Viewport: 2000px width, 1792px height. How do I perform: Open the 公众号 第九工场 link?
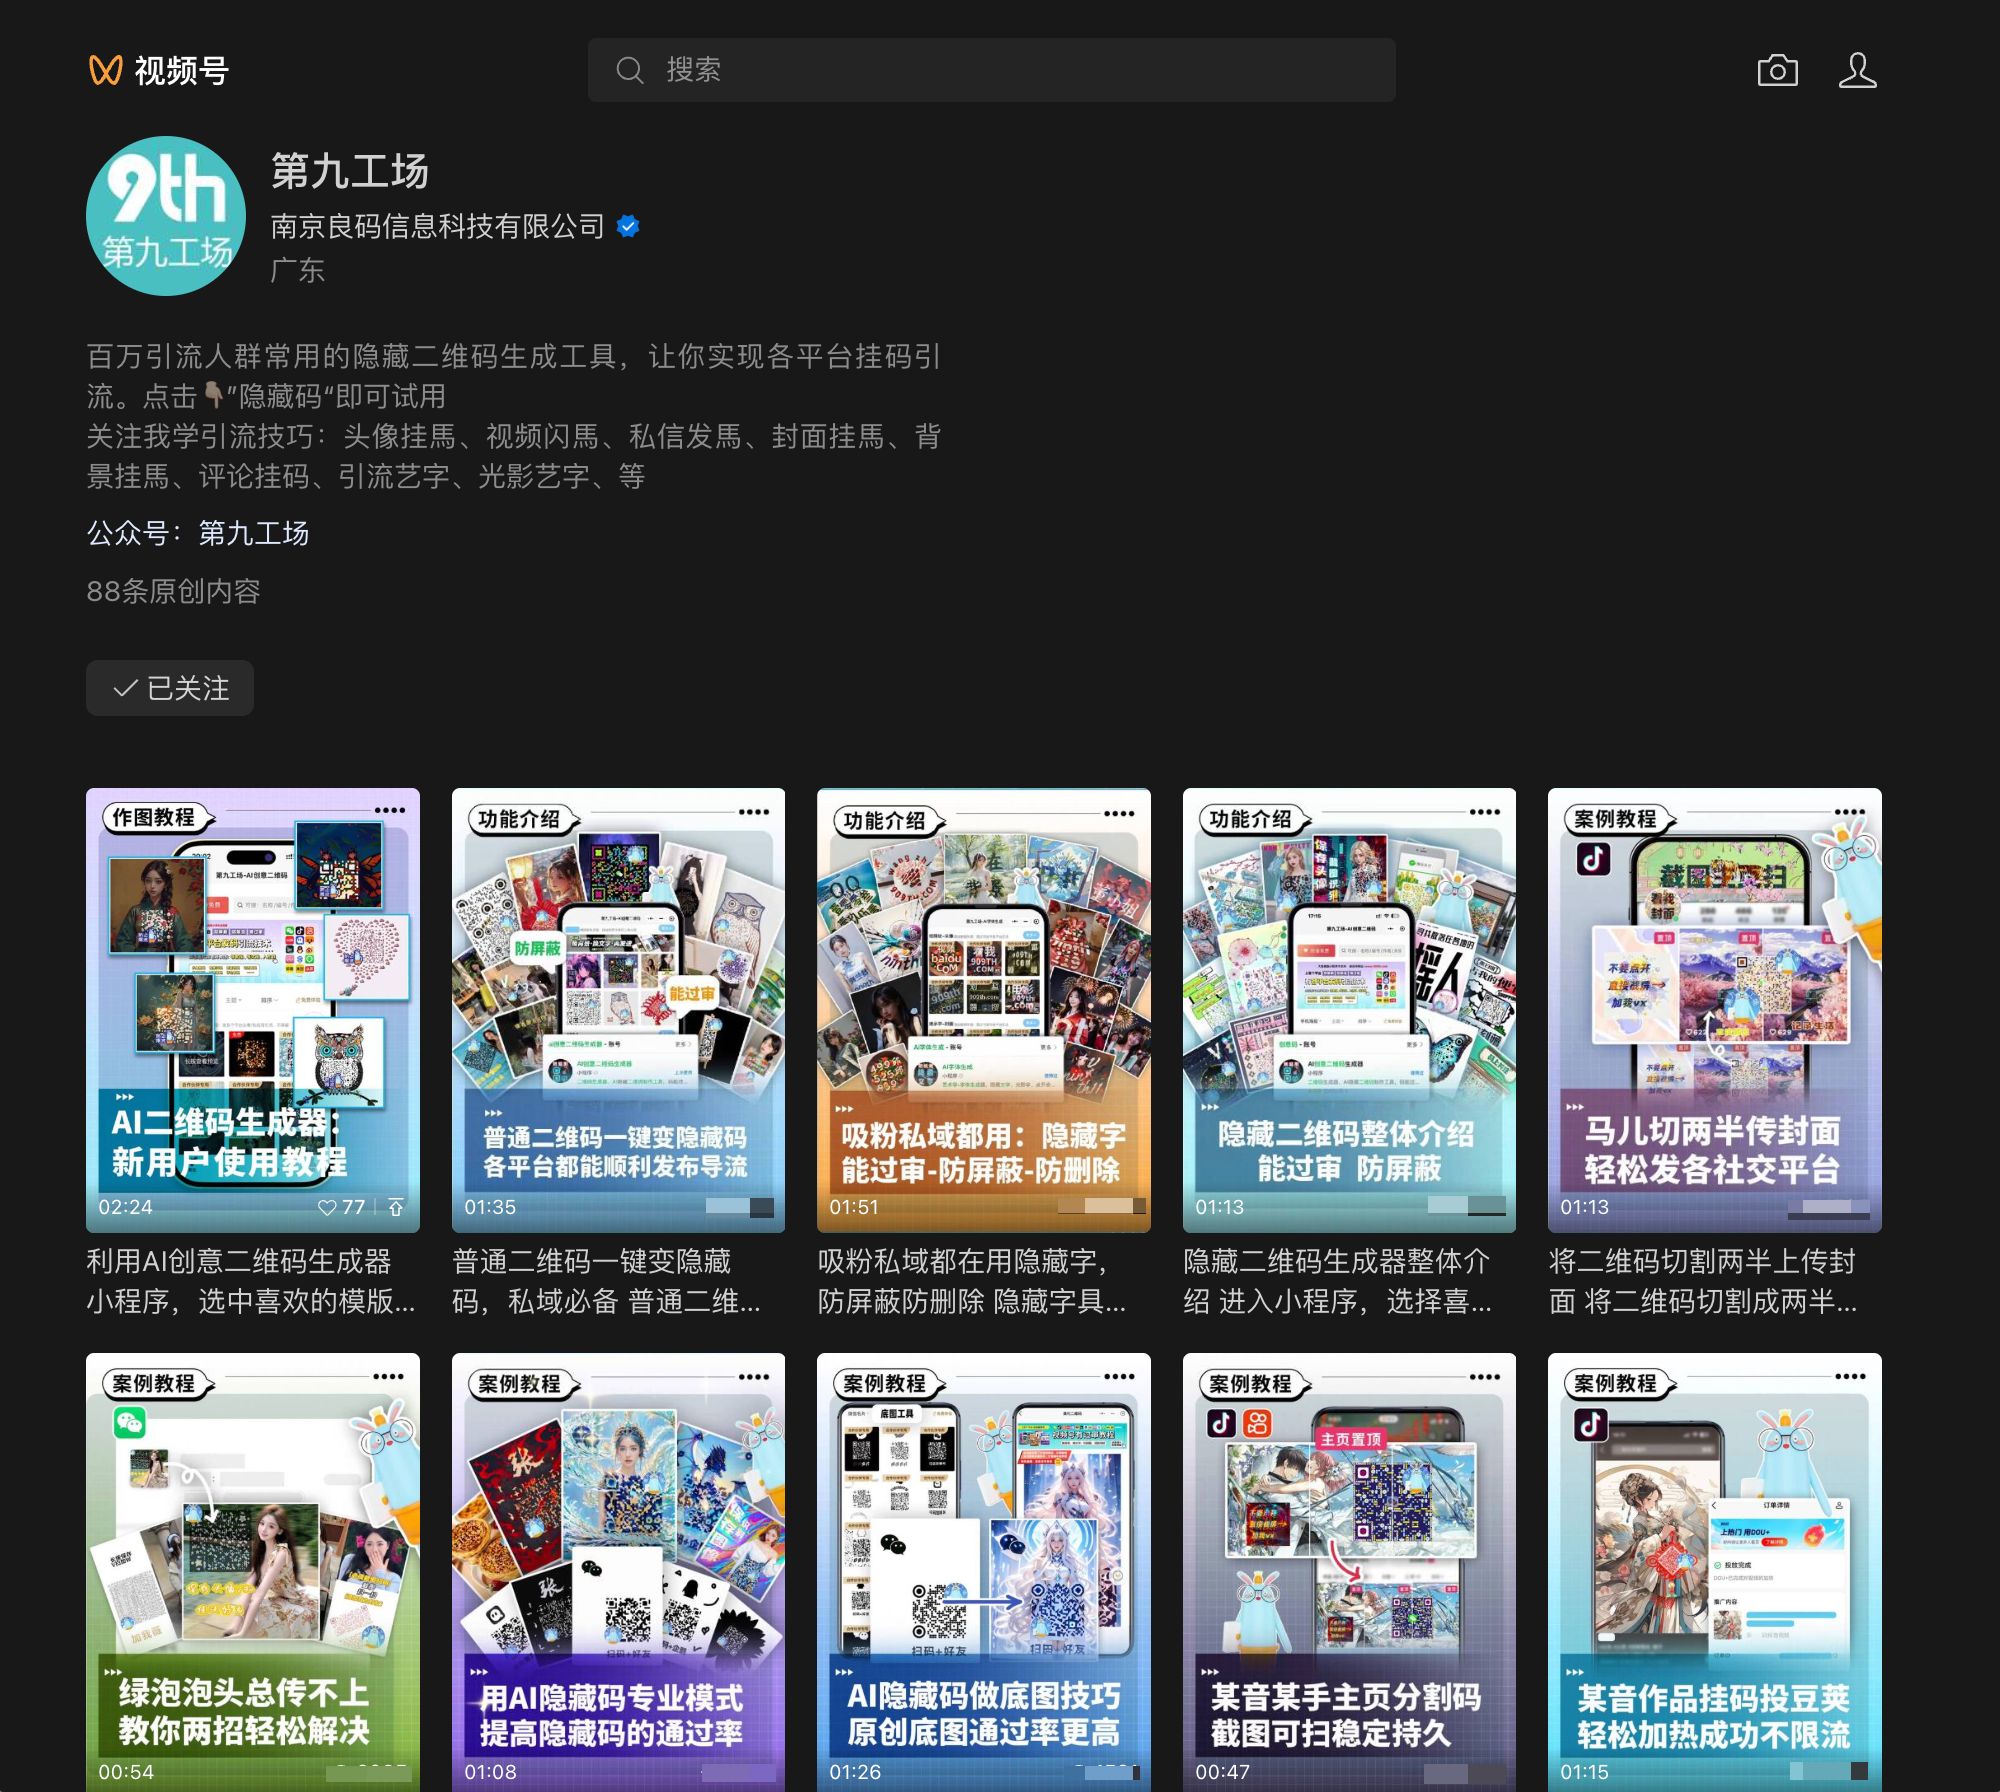point(253,533)
